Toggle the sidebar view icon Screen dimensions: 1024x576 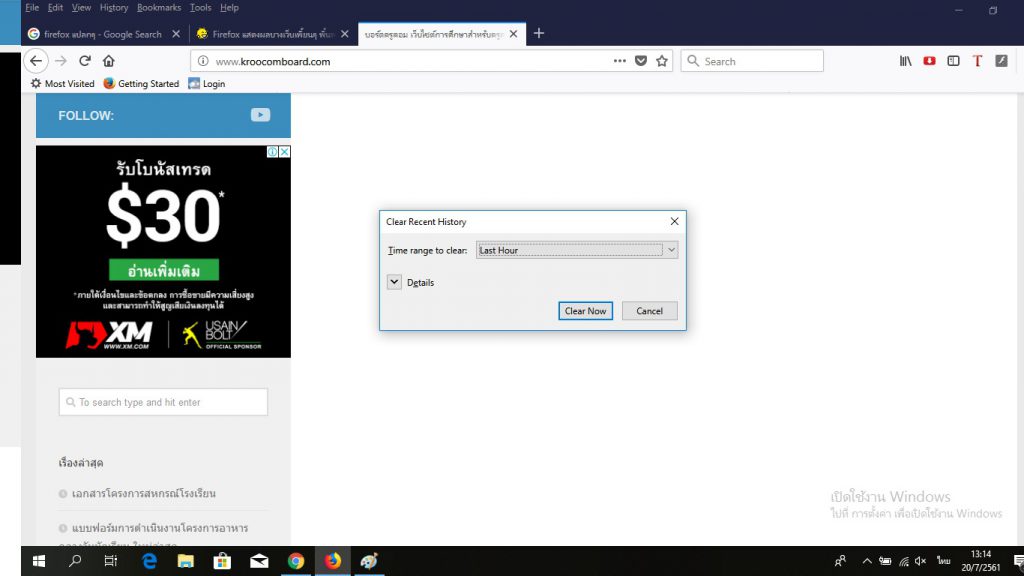tap(953, 61)
